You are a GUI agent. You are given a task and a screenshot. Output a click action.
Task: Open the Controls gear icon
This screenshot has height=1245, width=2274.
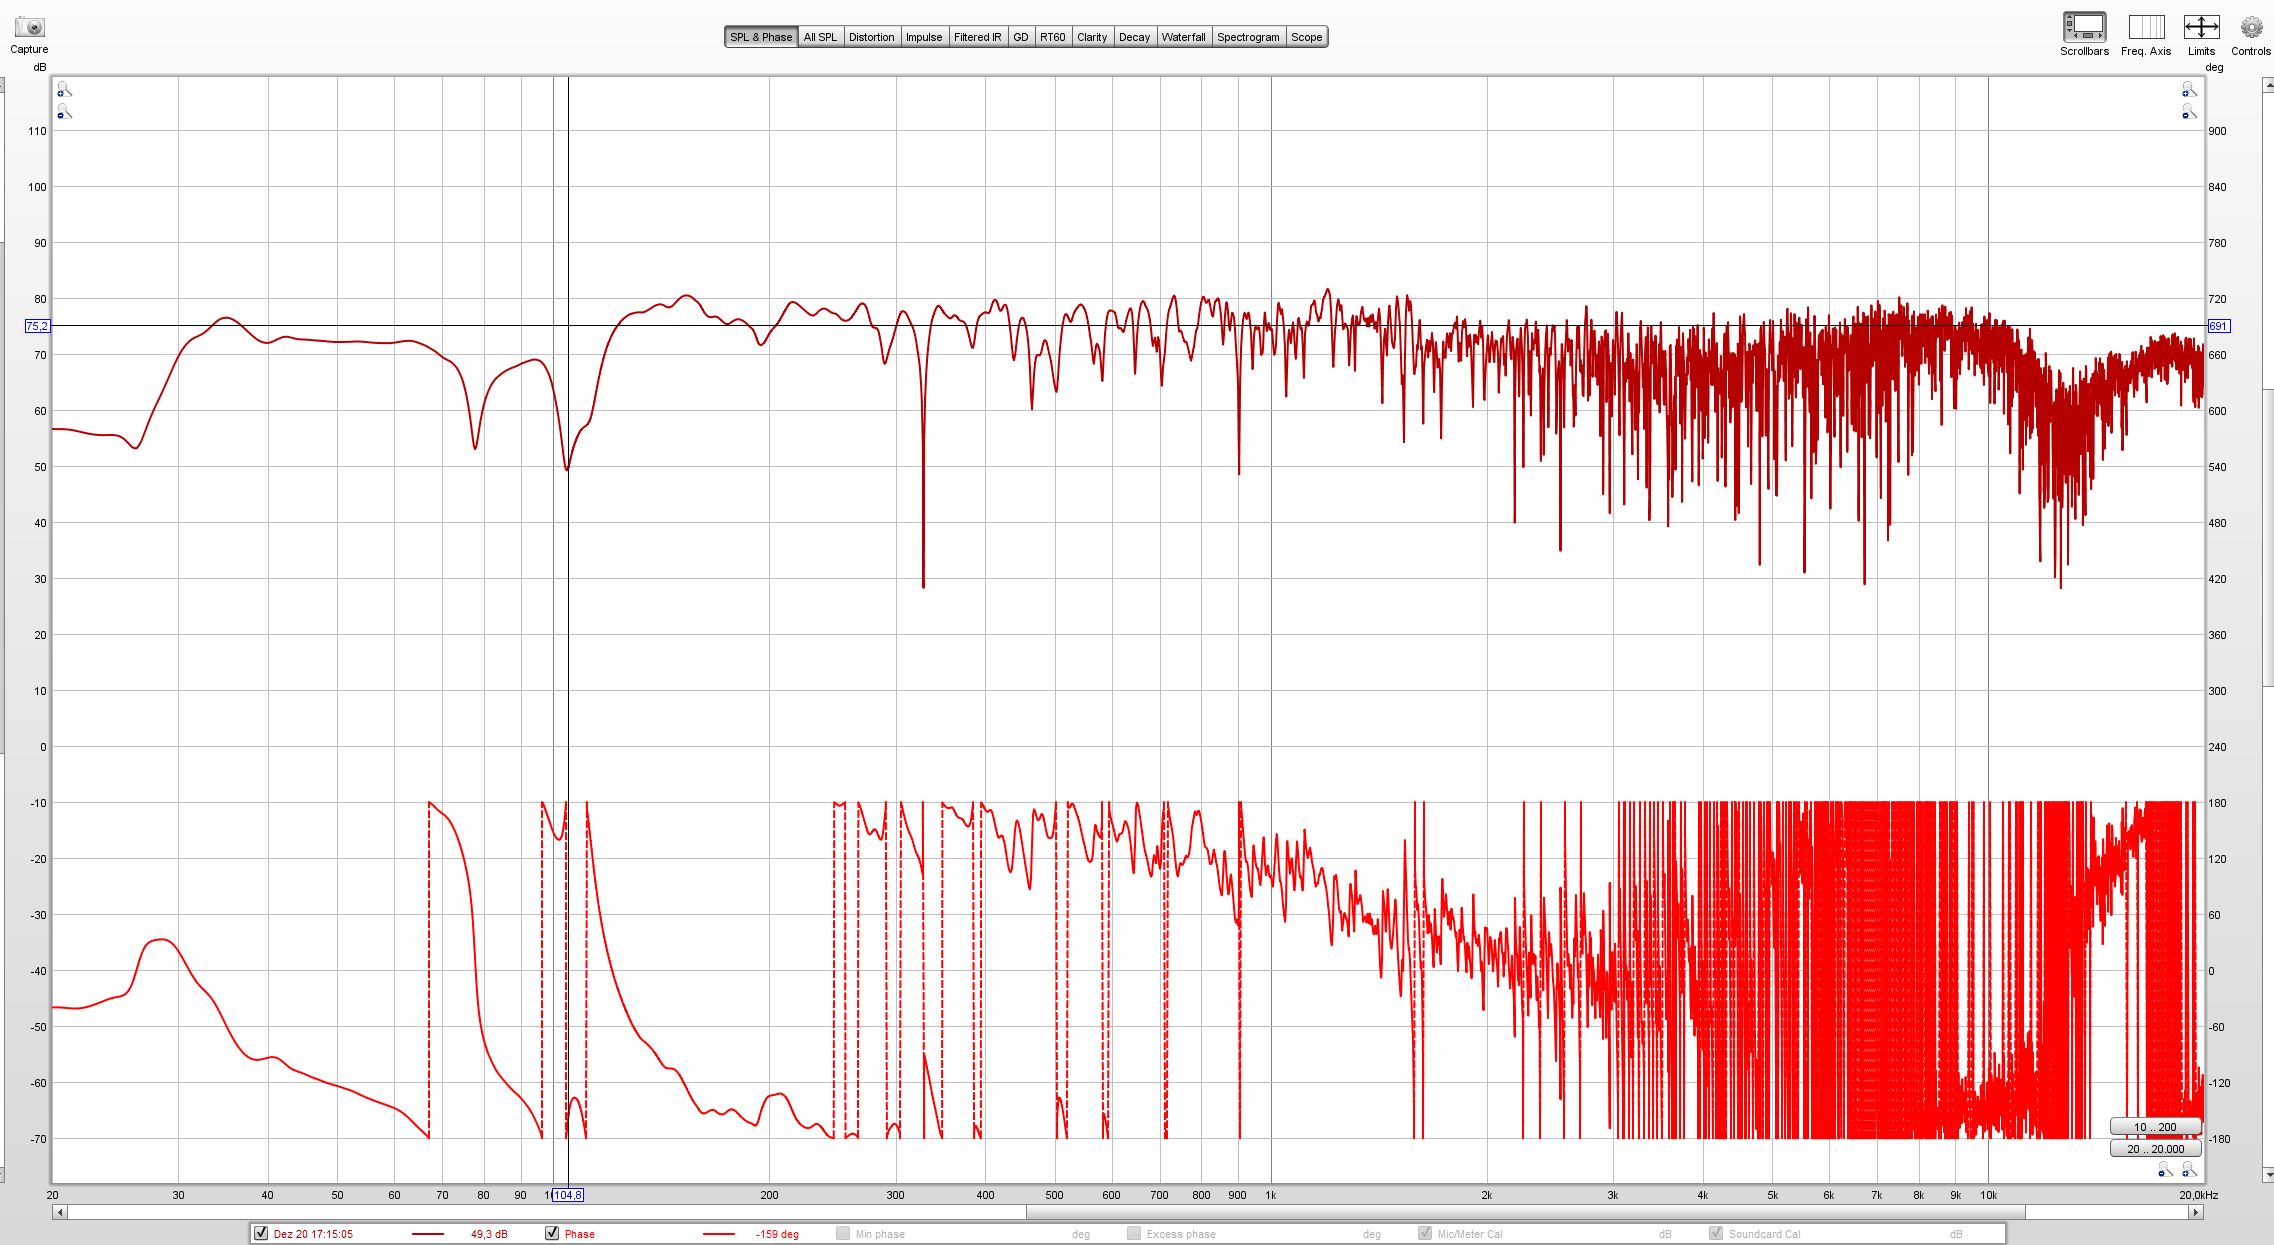tap(2251, 27)
